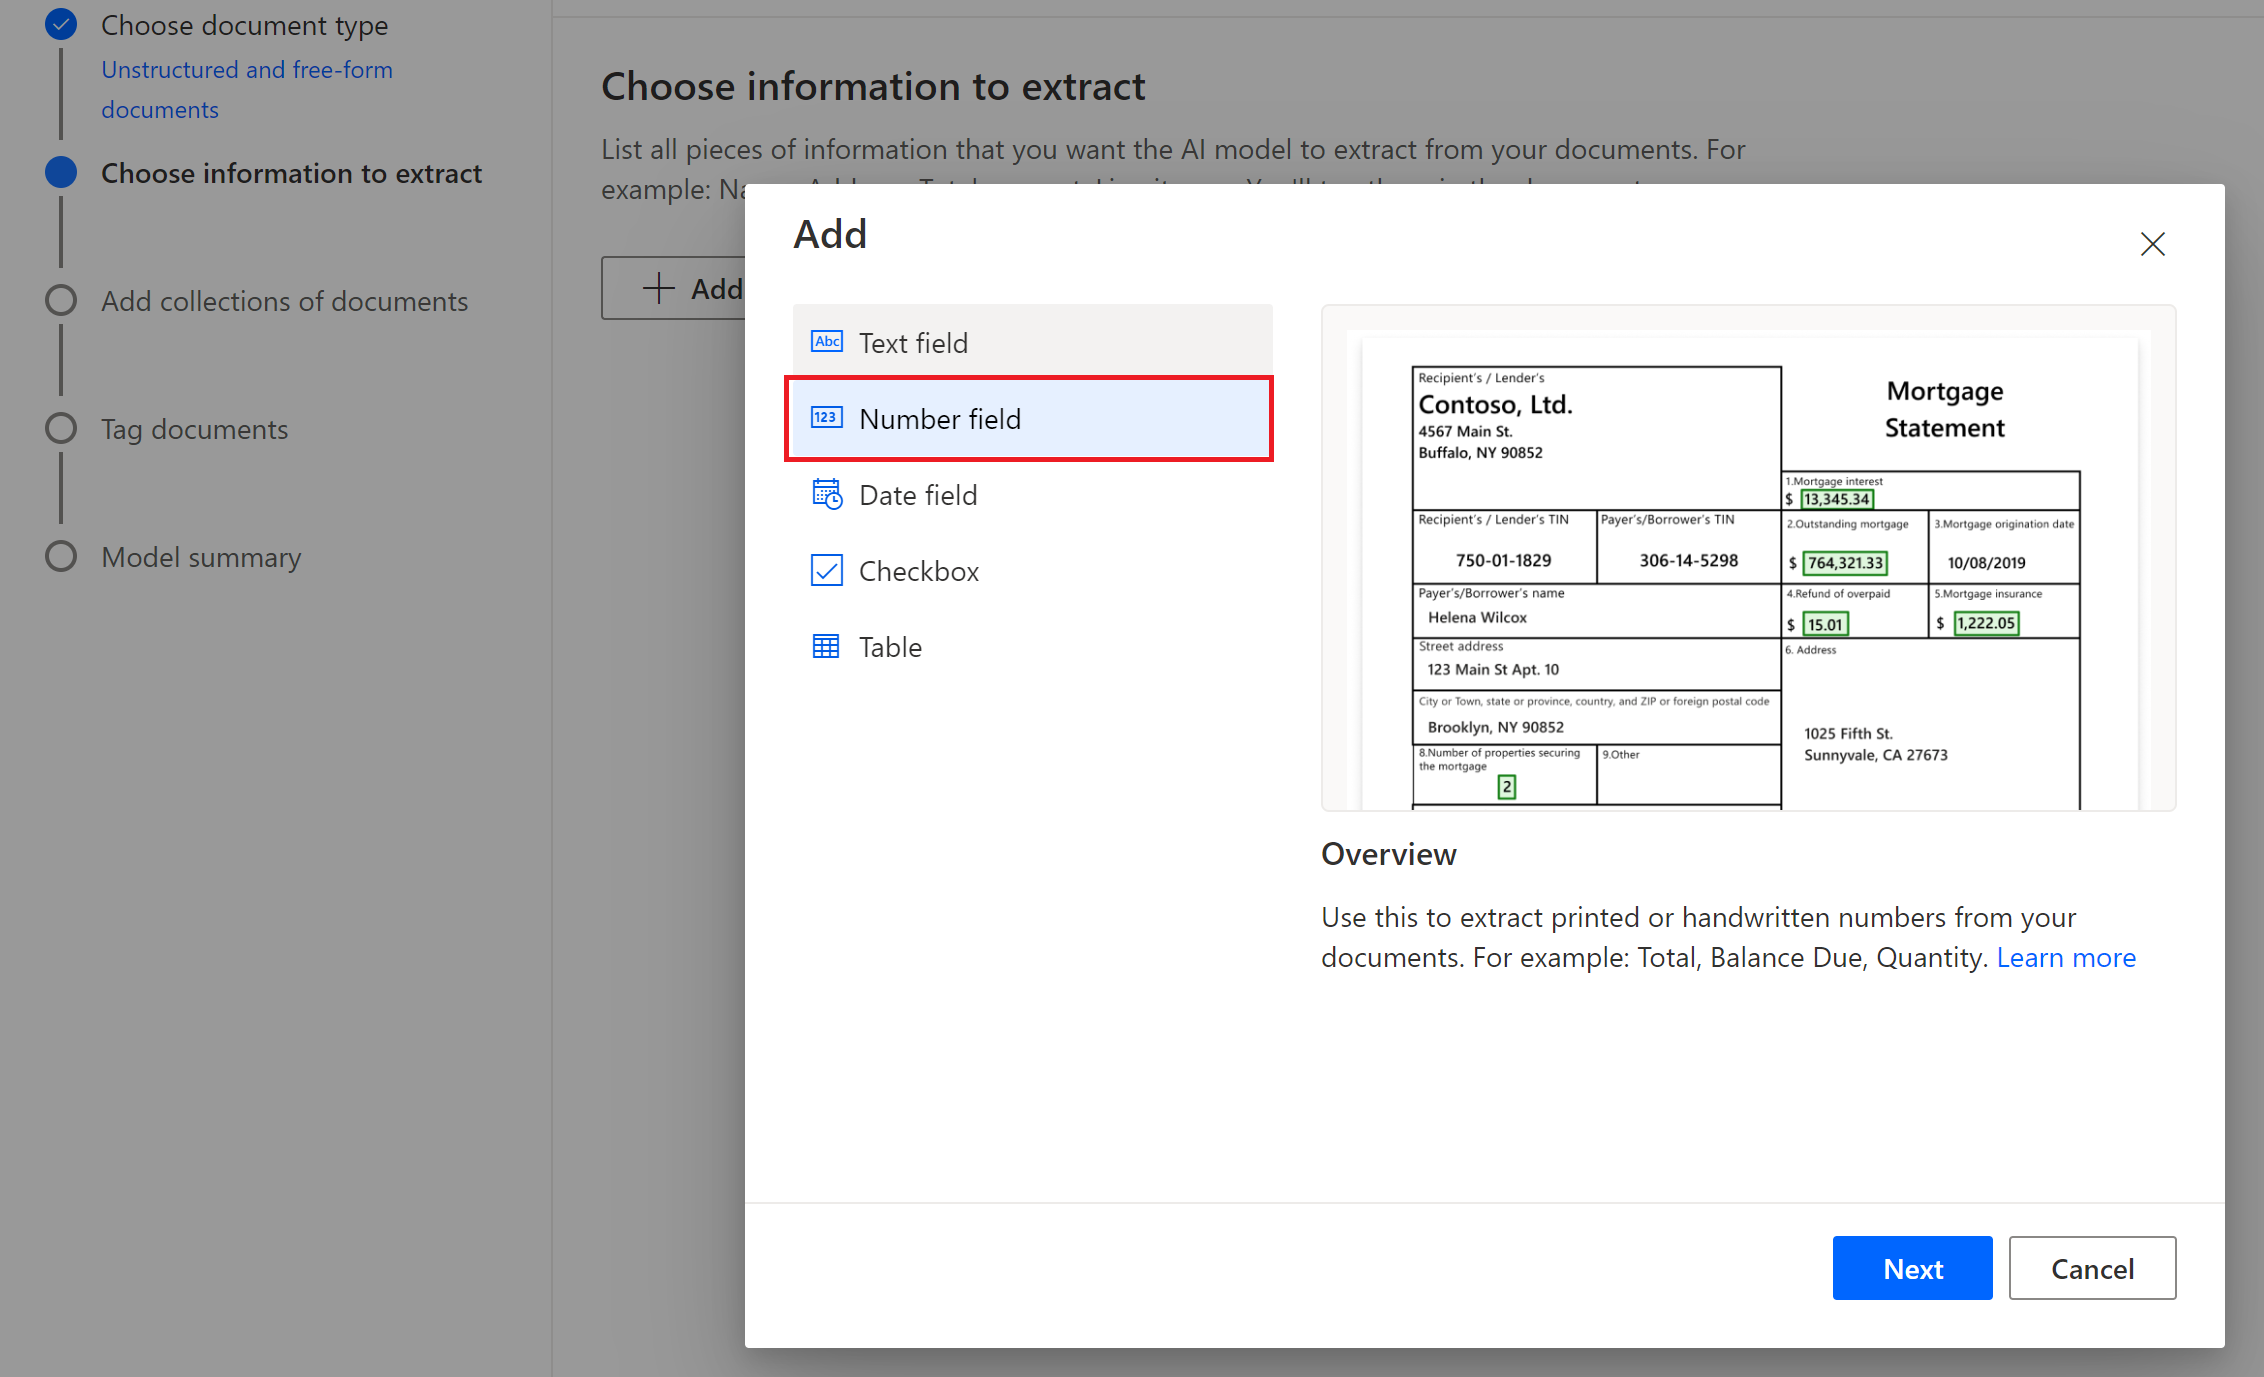Expand the Add collections of documents step
The height and width of the screenshot is (1377, 2264).
pyautogui.click(x=283, y=301)
